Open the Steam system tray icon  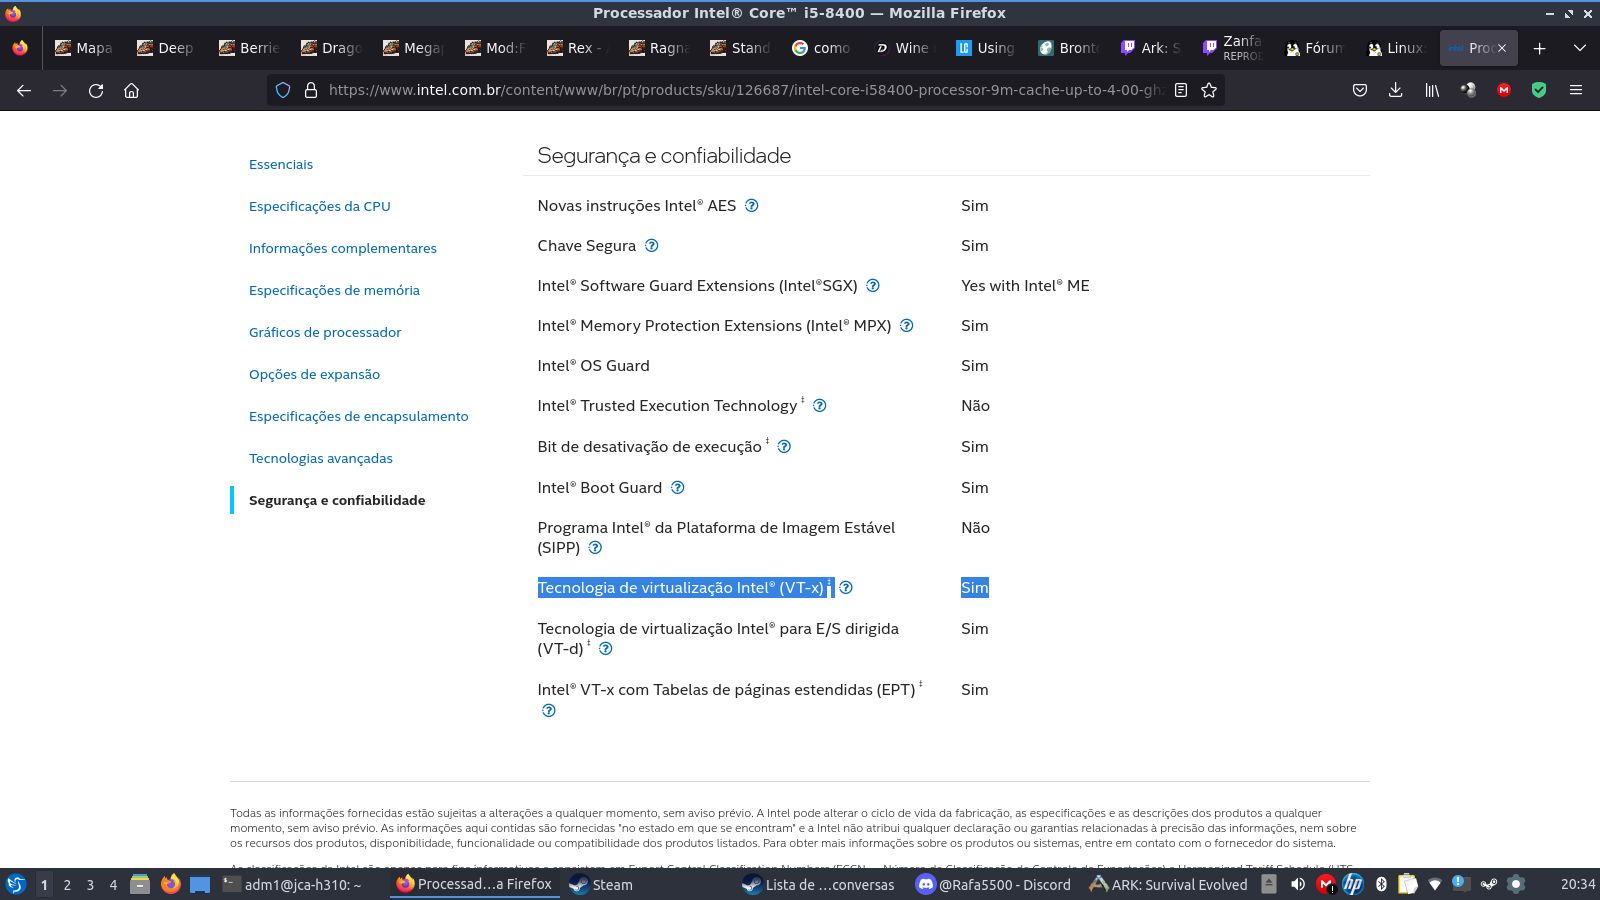pyautogui.click(x=1489, y=884)
